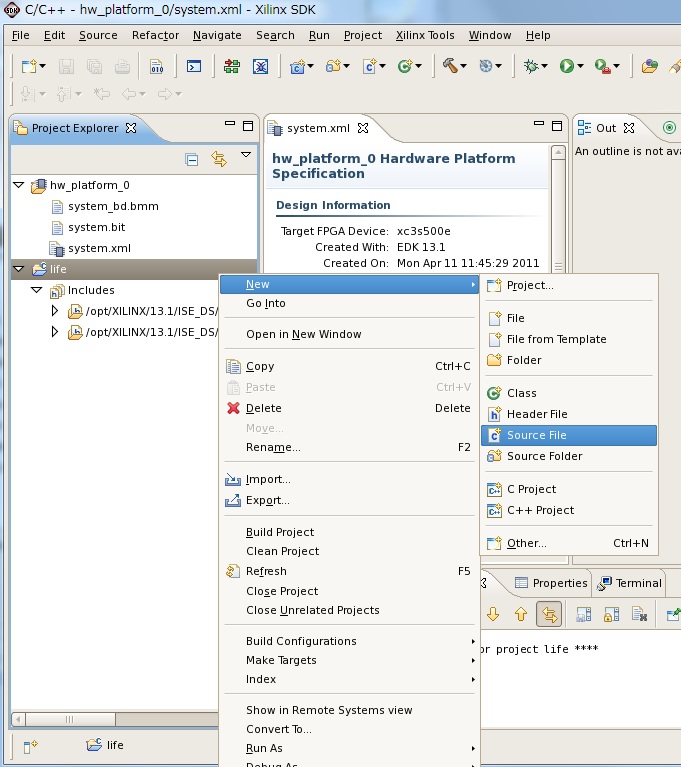Click Copy in the context menu
681x767 pixels.
349,366
